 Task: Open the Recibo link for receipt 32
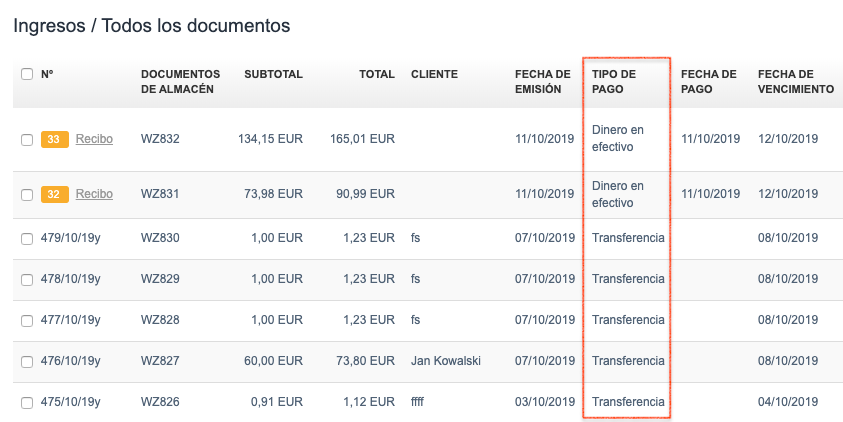(94, 194)
